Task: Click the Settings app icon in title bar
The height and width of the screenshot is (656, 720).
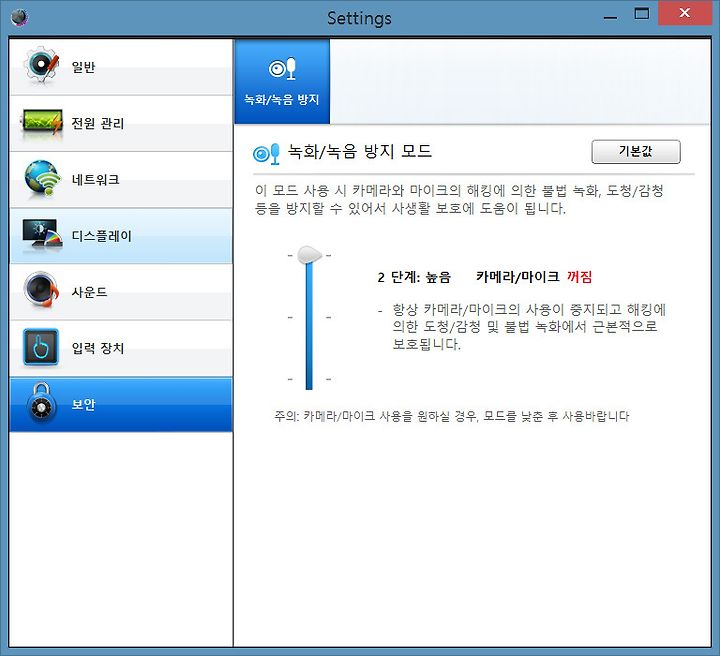Action: pos(20,18)
